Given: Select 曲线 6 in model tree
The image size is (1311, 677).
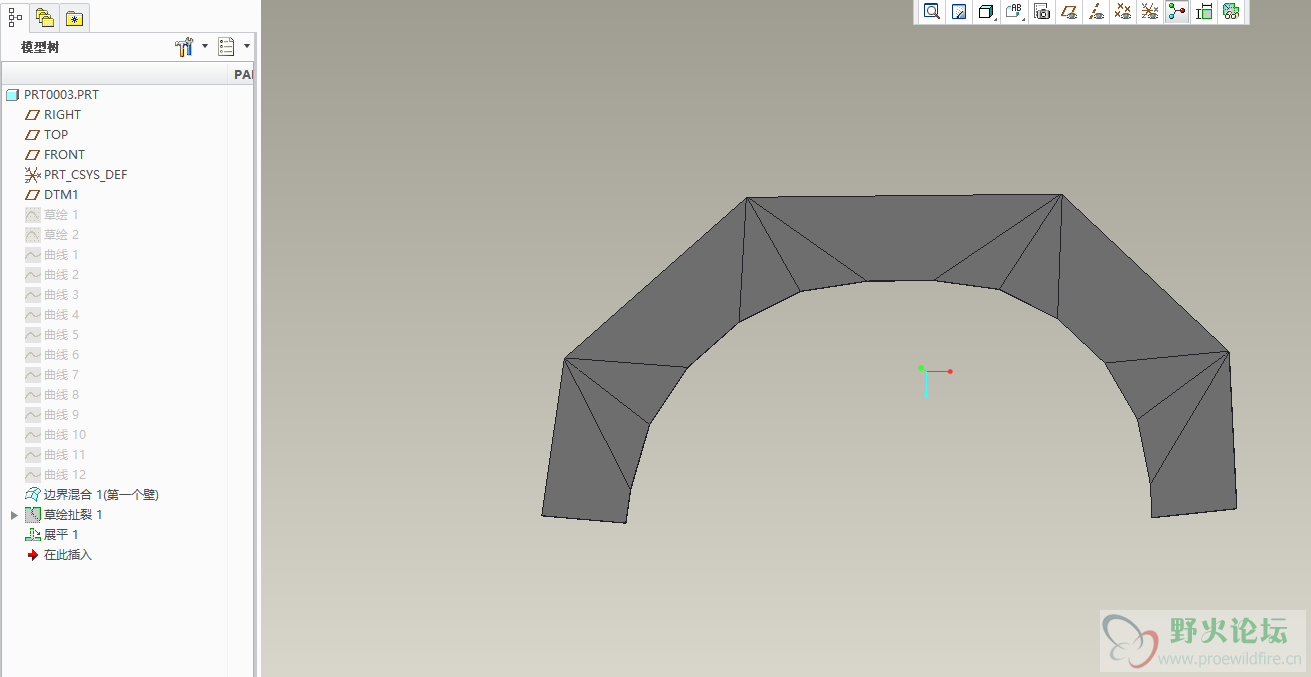Looking at the screenshot, I should pos(61,355).
